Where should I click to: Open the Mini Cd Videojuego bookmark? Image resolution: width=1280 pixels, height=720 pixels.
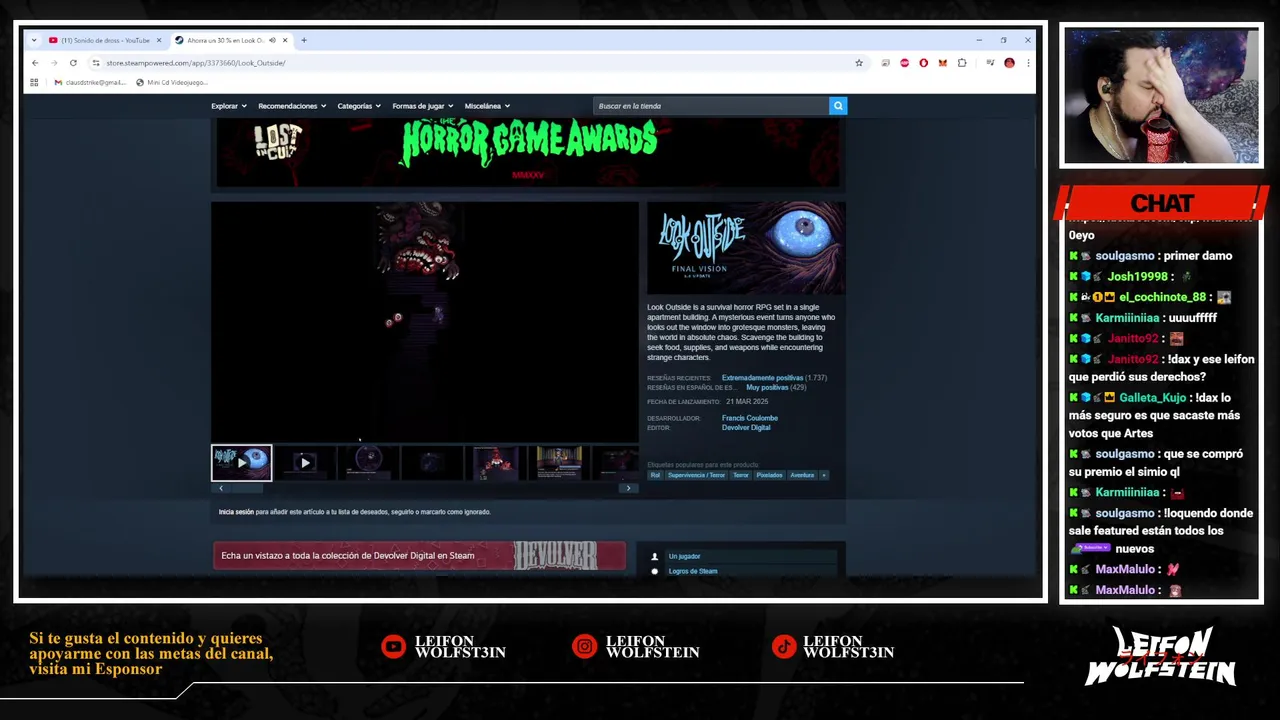[x=172, y=82]
